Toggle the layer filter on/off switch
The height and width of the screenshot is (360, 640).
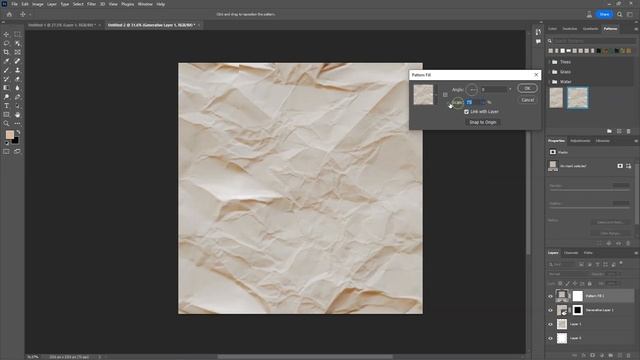tap(621, 263)
